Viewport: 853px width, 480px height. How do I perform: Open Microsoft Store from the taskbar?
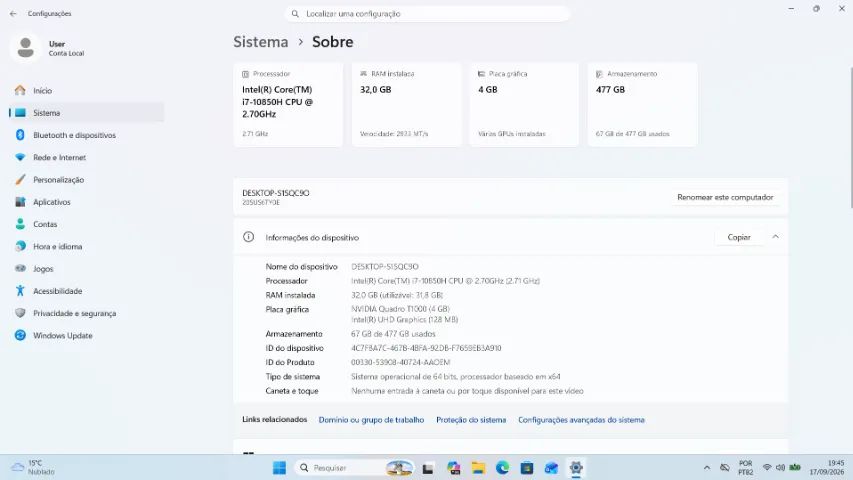527,468
